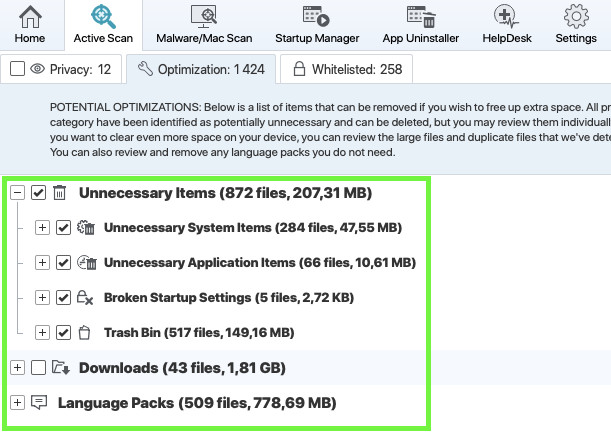Viewport: 611px width, 439px height.
Task: Select Unnecessary Application Items (66 files) row text
Action: [x=260, y=263]
